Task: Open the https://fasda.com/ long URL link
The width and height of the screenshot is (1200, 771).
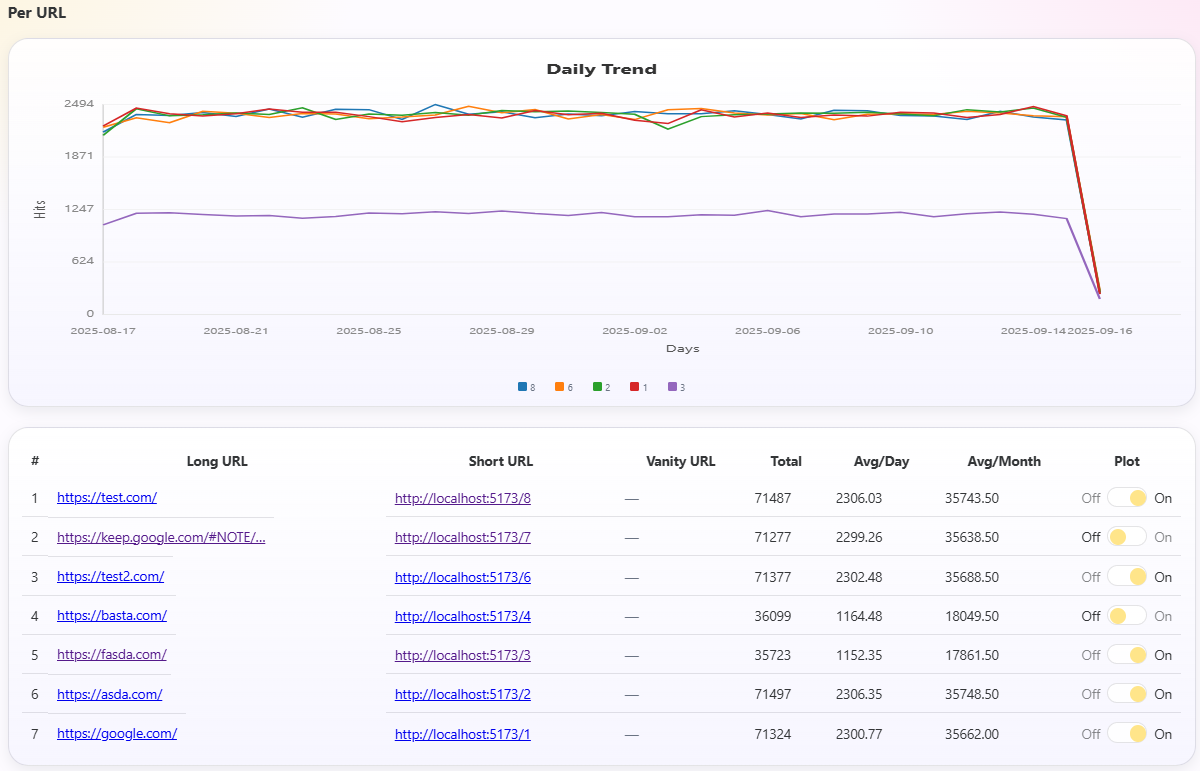Action: (x=112, y=655)
